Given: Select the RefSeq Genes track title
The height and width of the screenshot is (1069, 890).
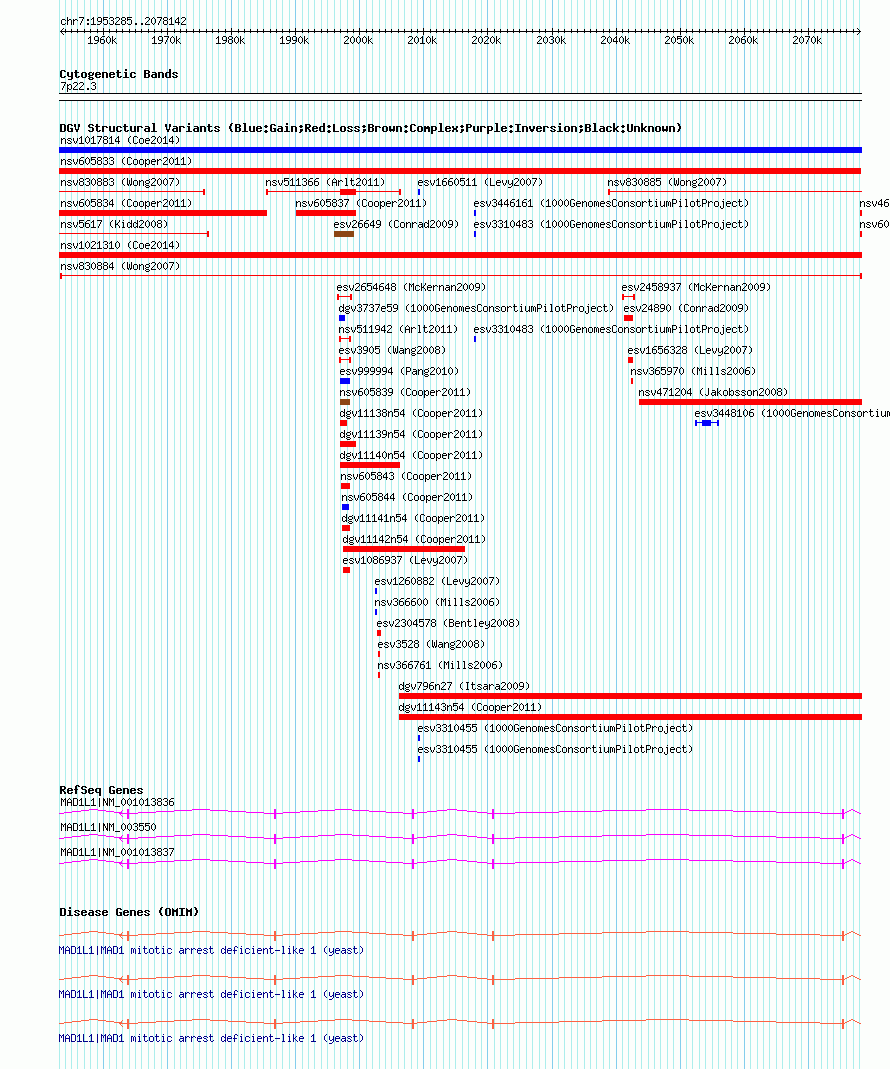Looking at the screenshot, I should [101, 790].
